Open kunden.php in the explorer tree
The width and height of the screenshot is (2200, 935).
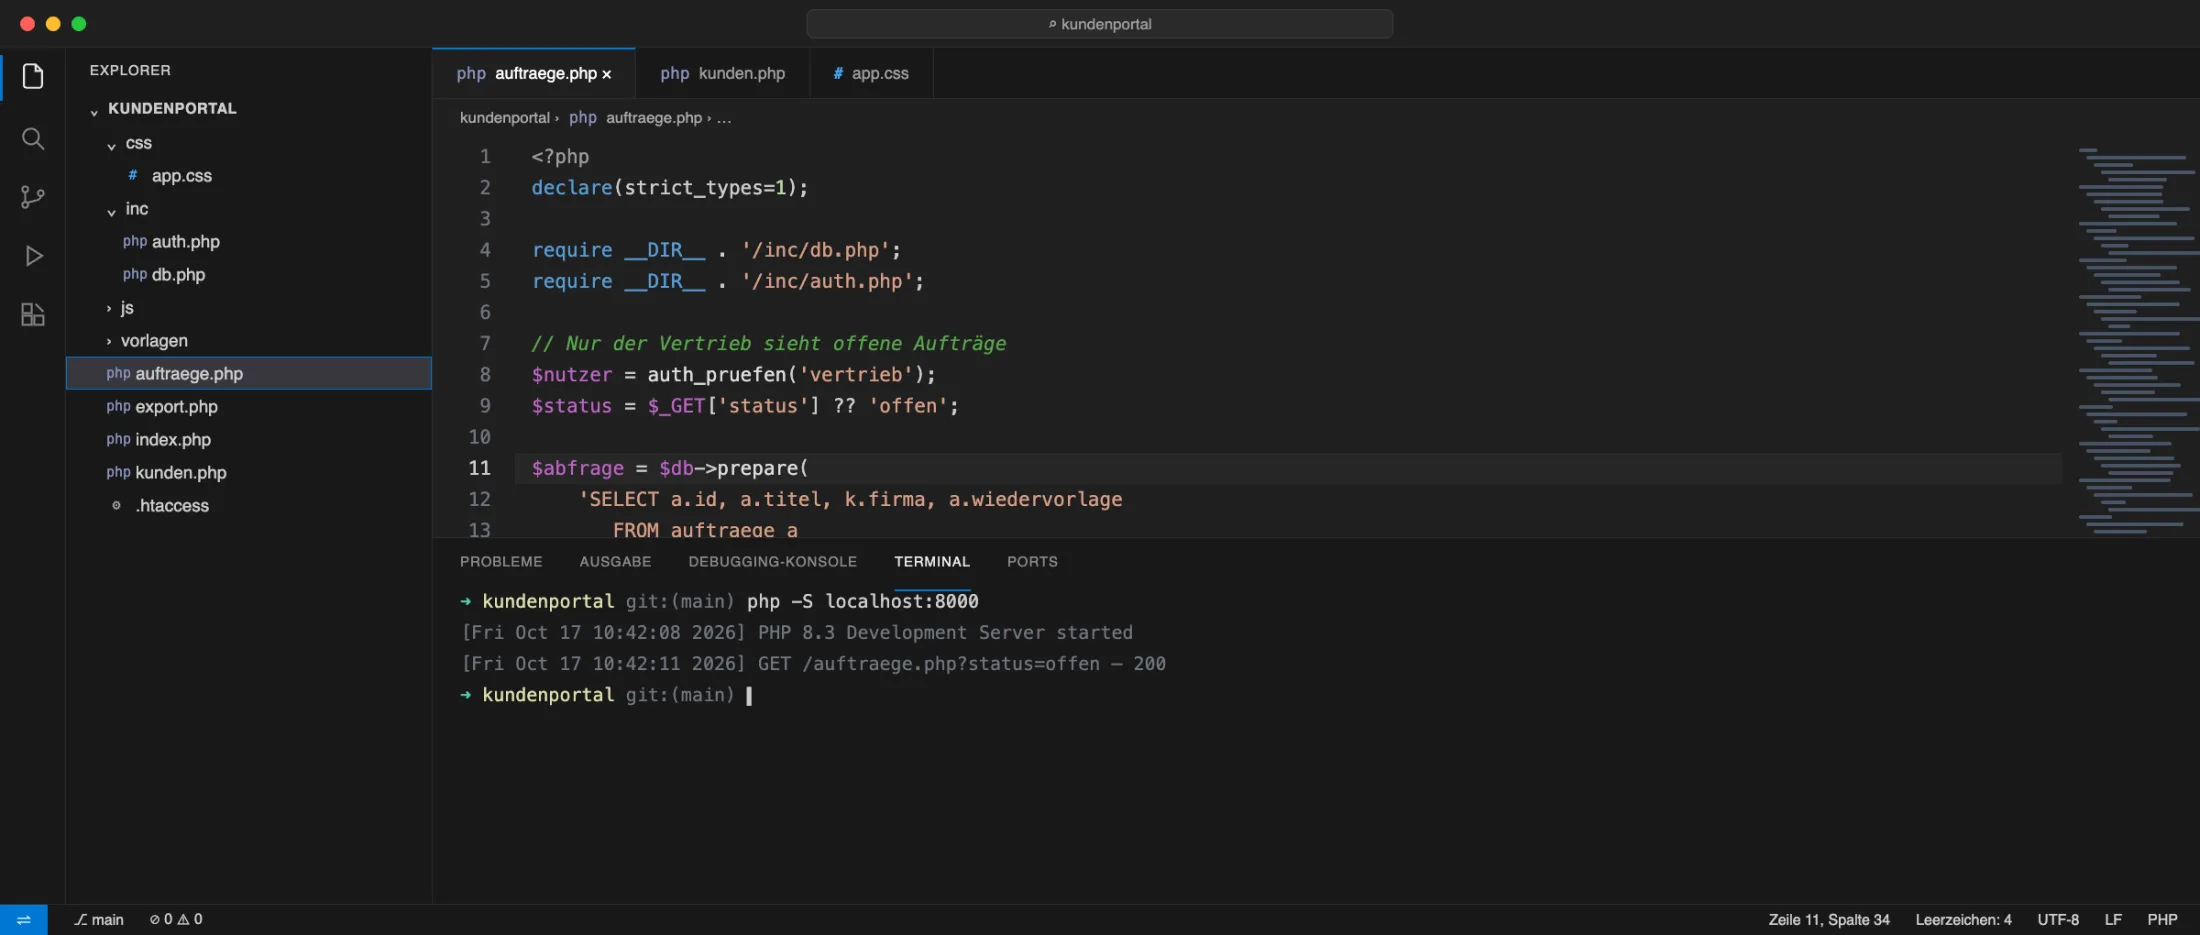tap(249, 473)
